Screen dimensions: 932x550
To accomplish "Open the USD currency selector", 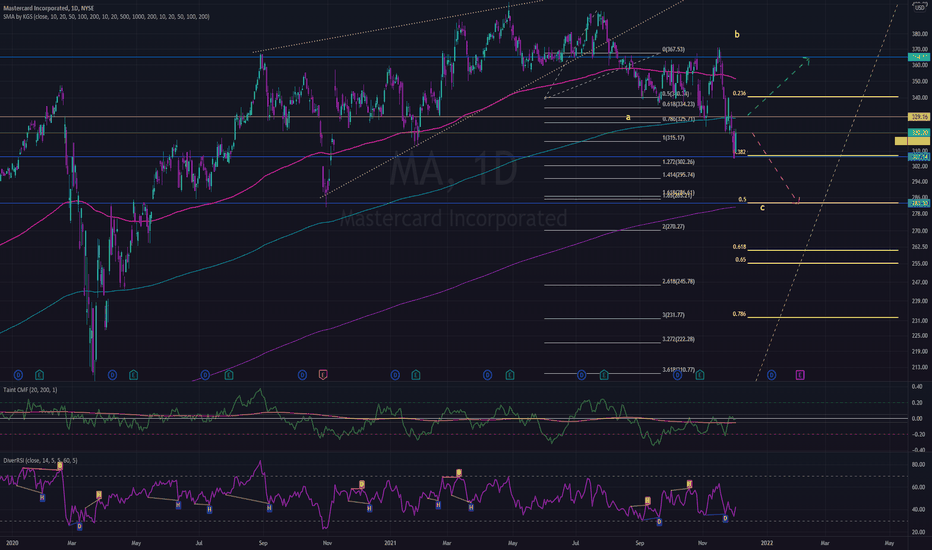I will coord(919,8).
